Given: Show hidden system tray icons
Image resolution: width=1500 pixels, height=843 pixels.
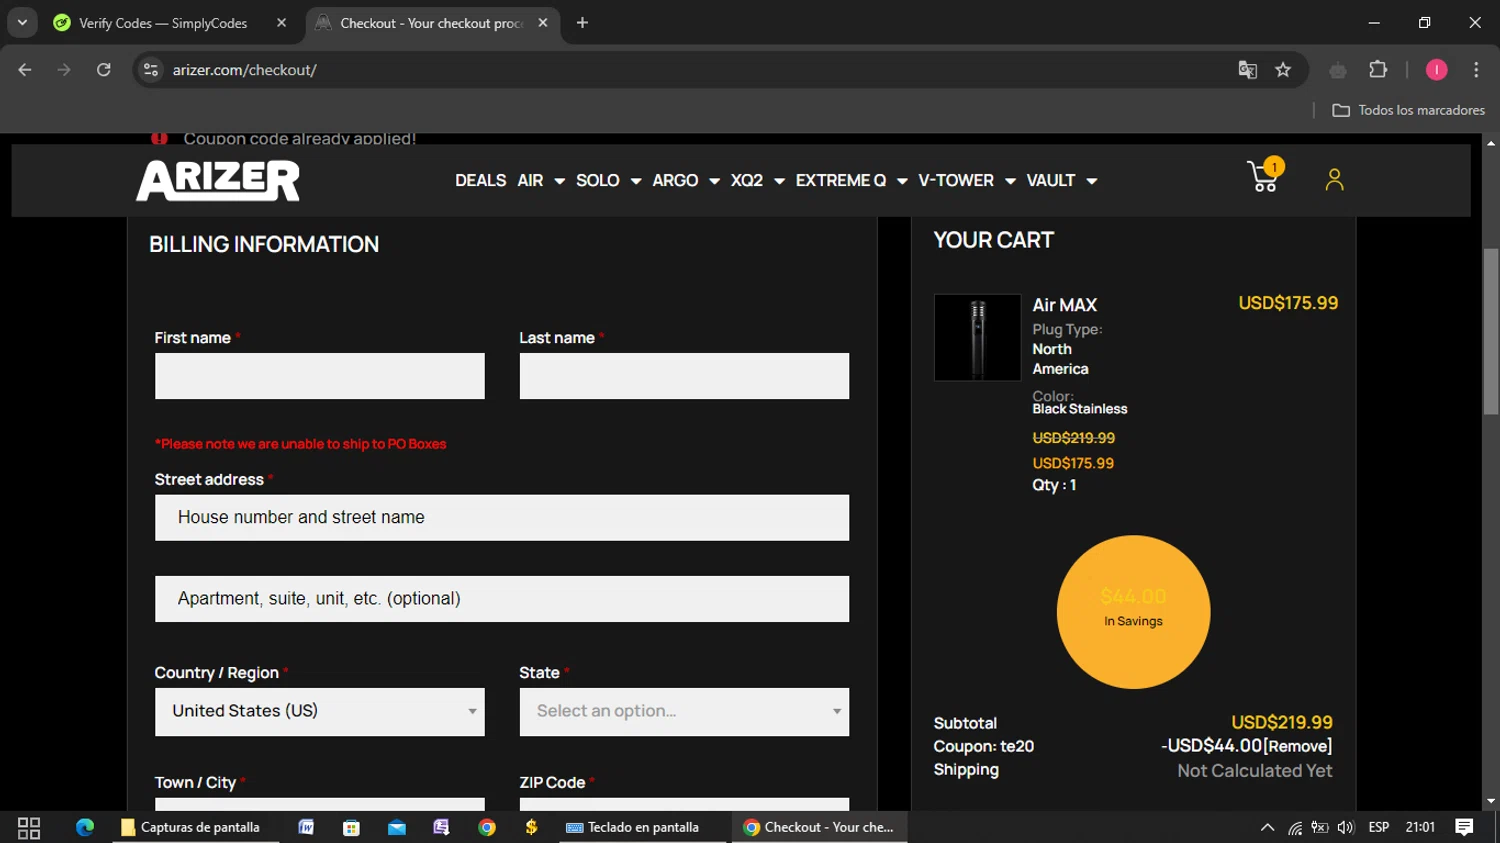Looking at the screenshot, I should coord(1267,827).
